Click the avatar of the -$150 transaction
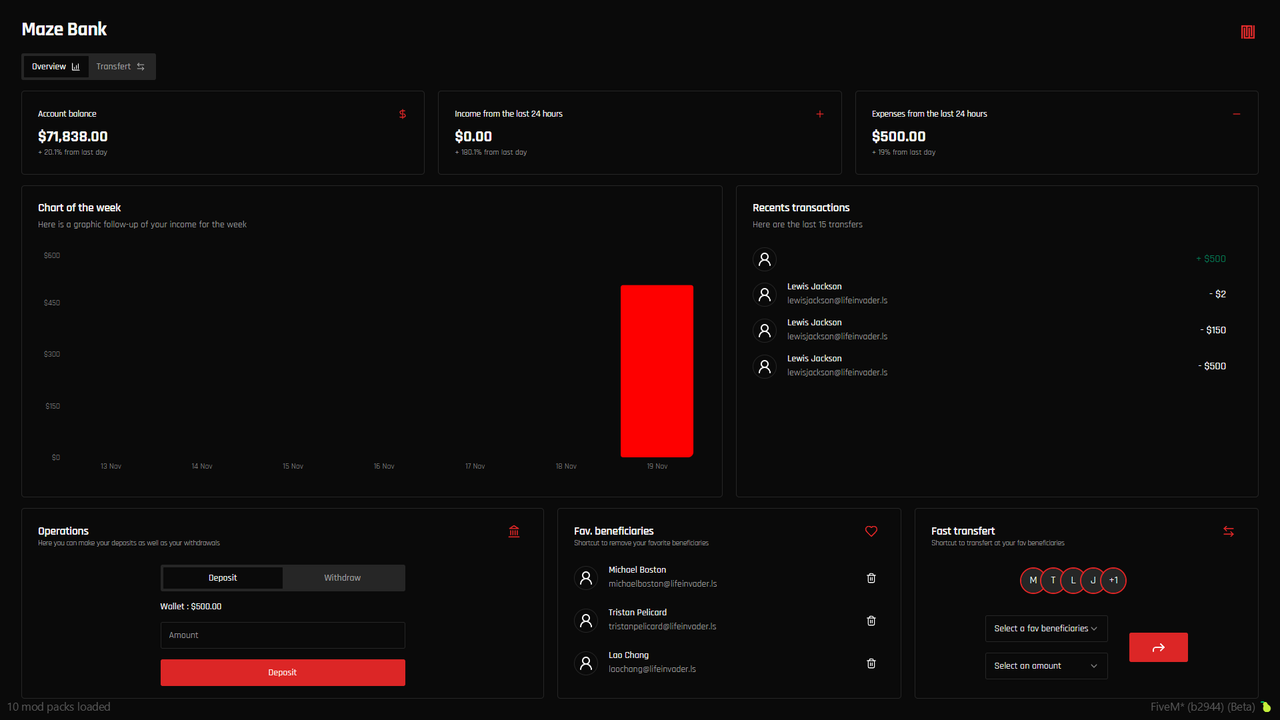This screenshot has height=720, width=1280. 765,331
